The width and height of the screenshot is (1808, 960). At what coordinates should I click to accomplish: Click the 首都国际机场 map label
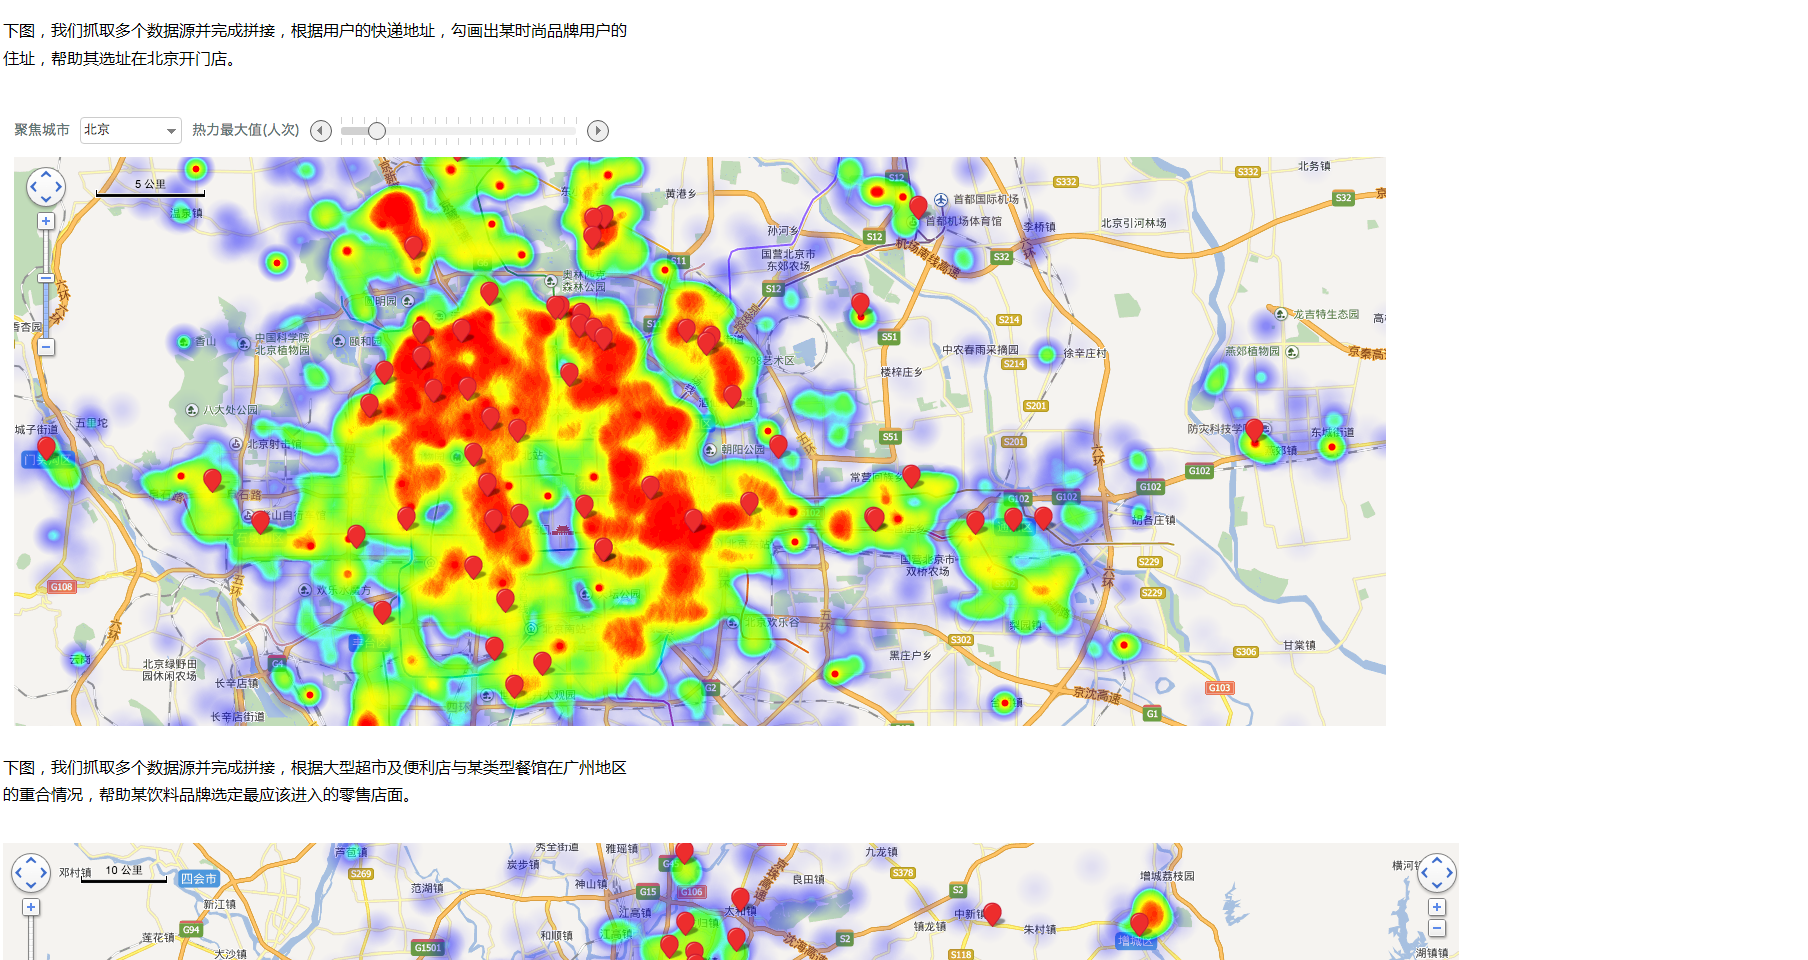(x=986, y=200)
